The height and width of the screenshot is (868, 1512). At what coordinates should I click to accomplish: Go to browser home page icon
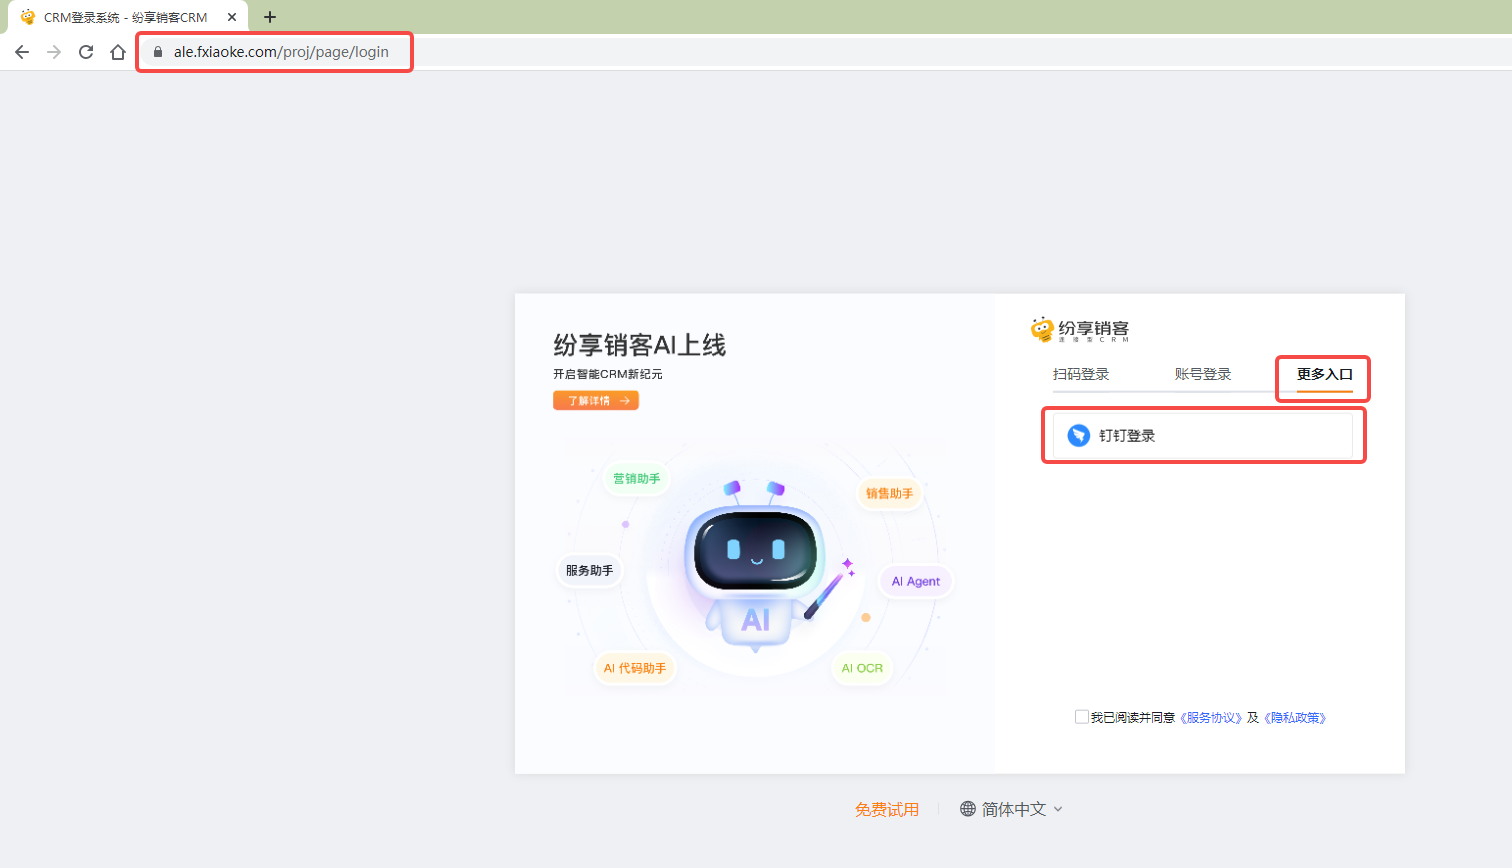click(118, 52)
